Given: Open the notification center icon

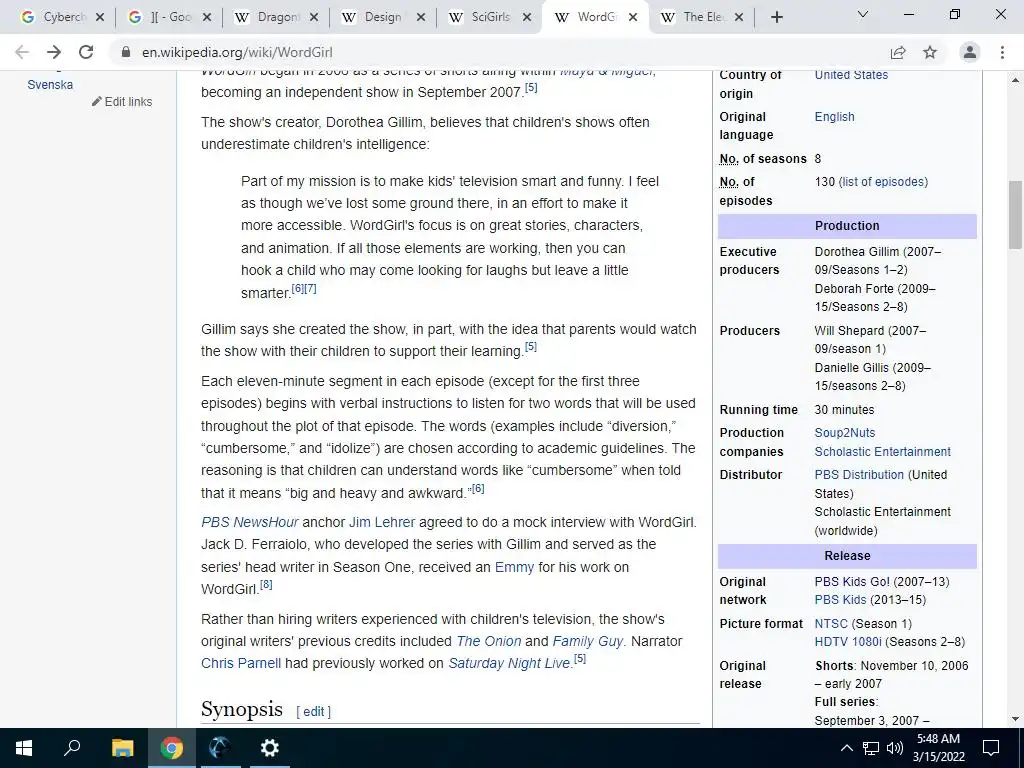Looking at the screenshot, I should tap(991, 748).
